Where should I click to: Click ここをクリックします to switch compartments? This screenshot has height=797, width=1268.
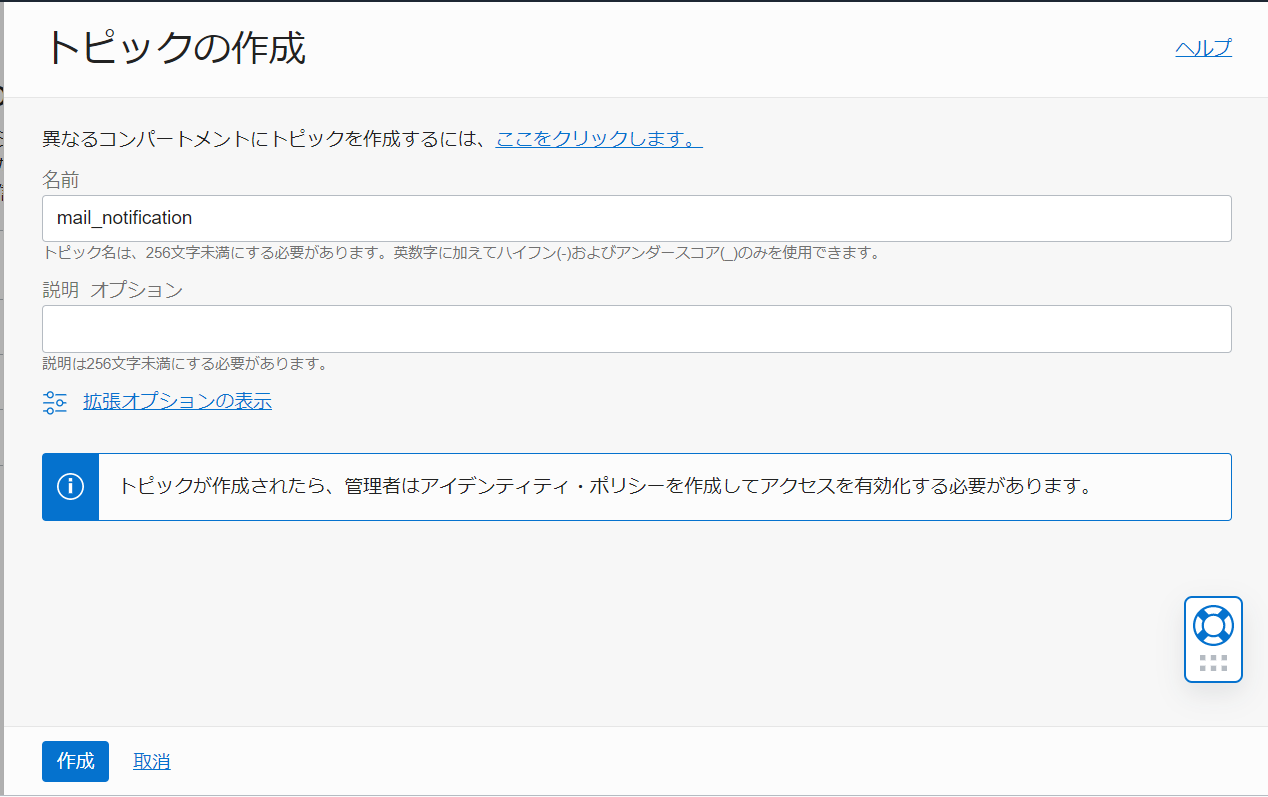(x=598, y=139)
